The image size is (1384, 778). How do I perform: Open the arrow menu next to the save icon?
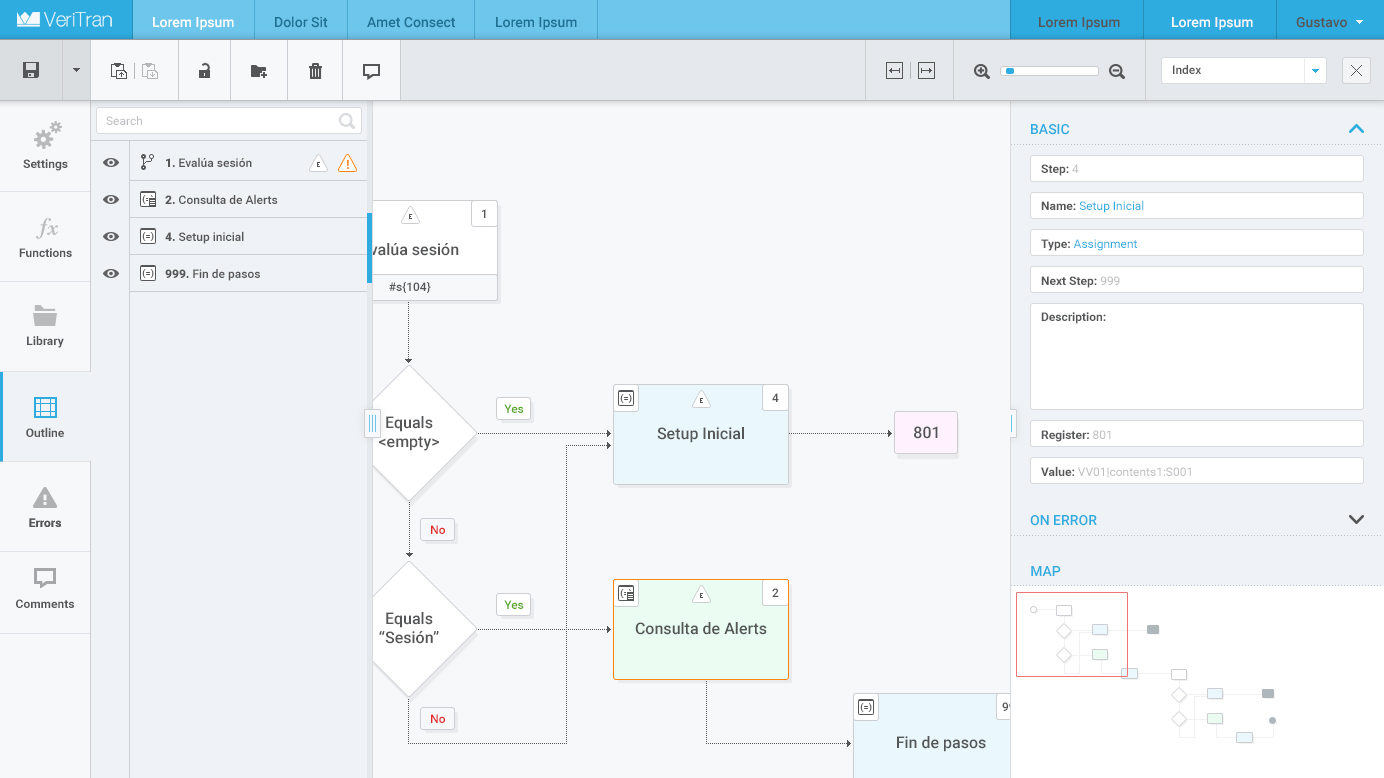(x=76, y=71)
